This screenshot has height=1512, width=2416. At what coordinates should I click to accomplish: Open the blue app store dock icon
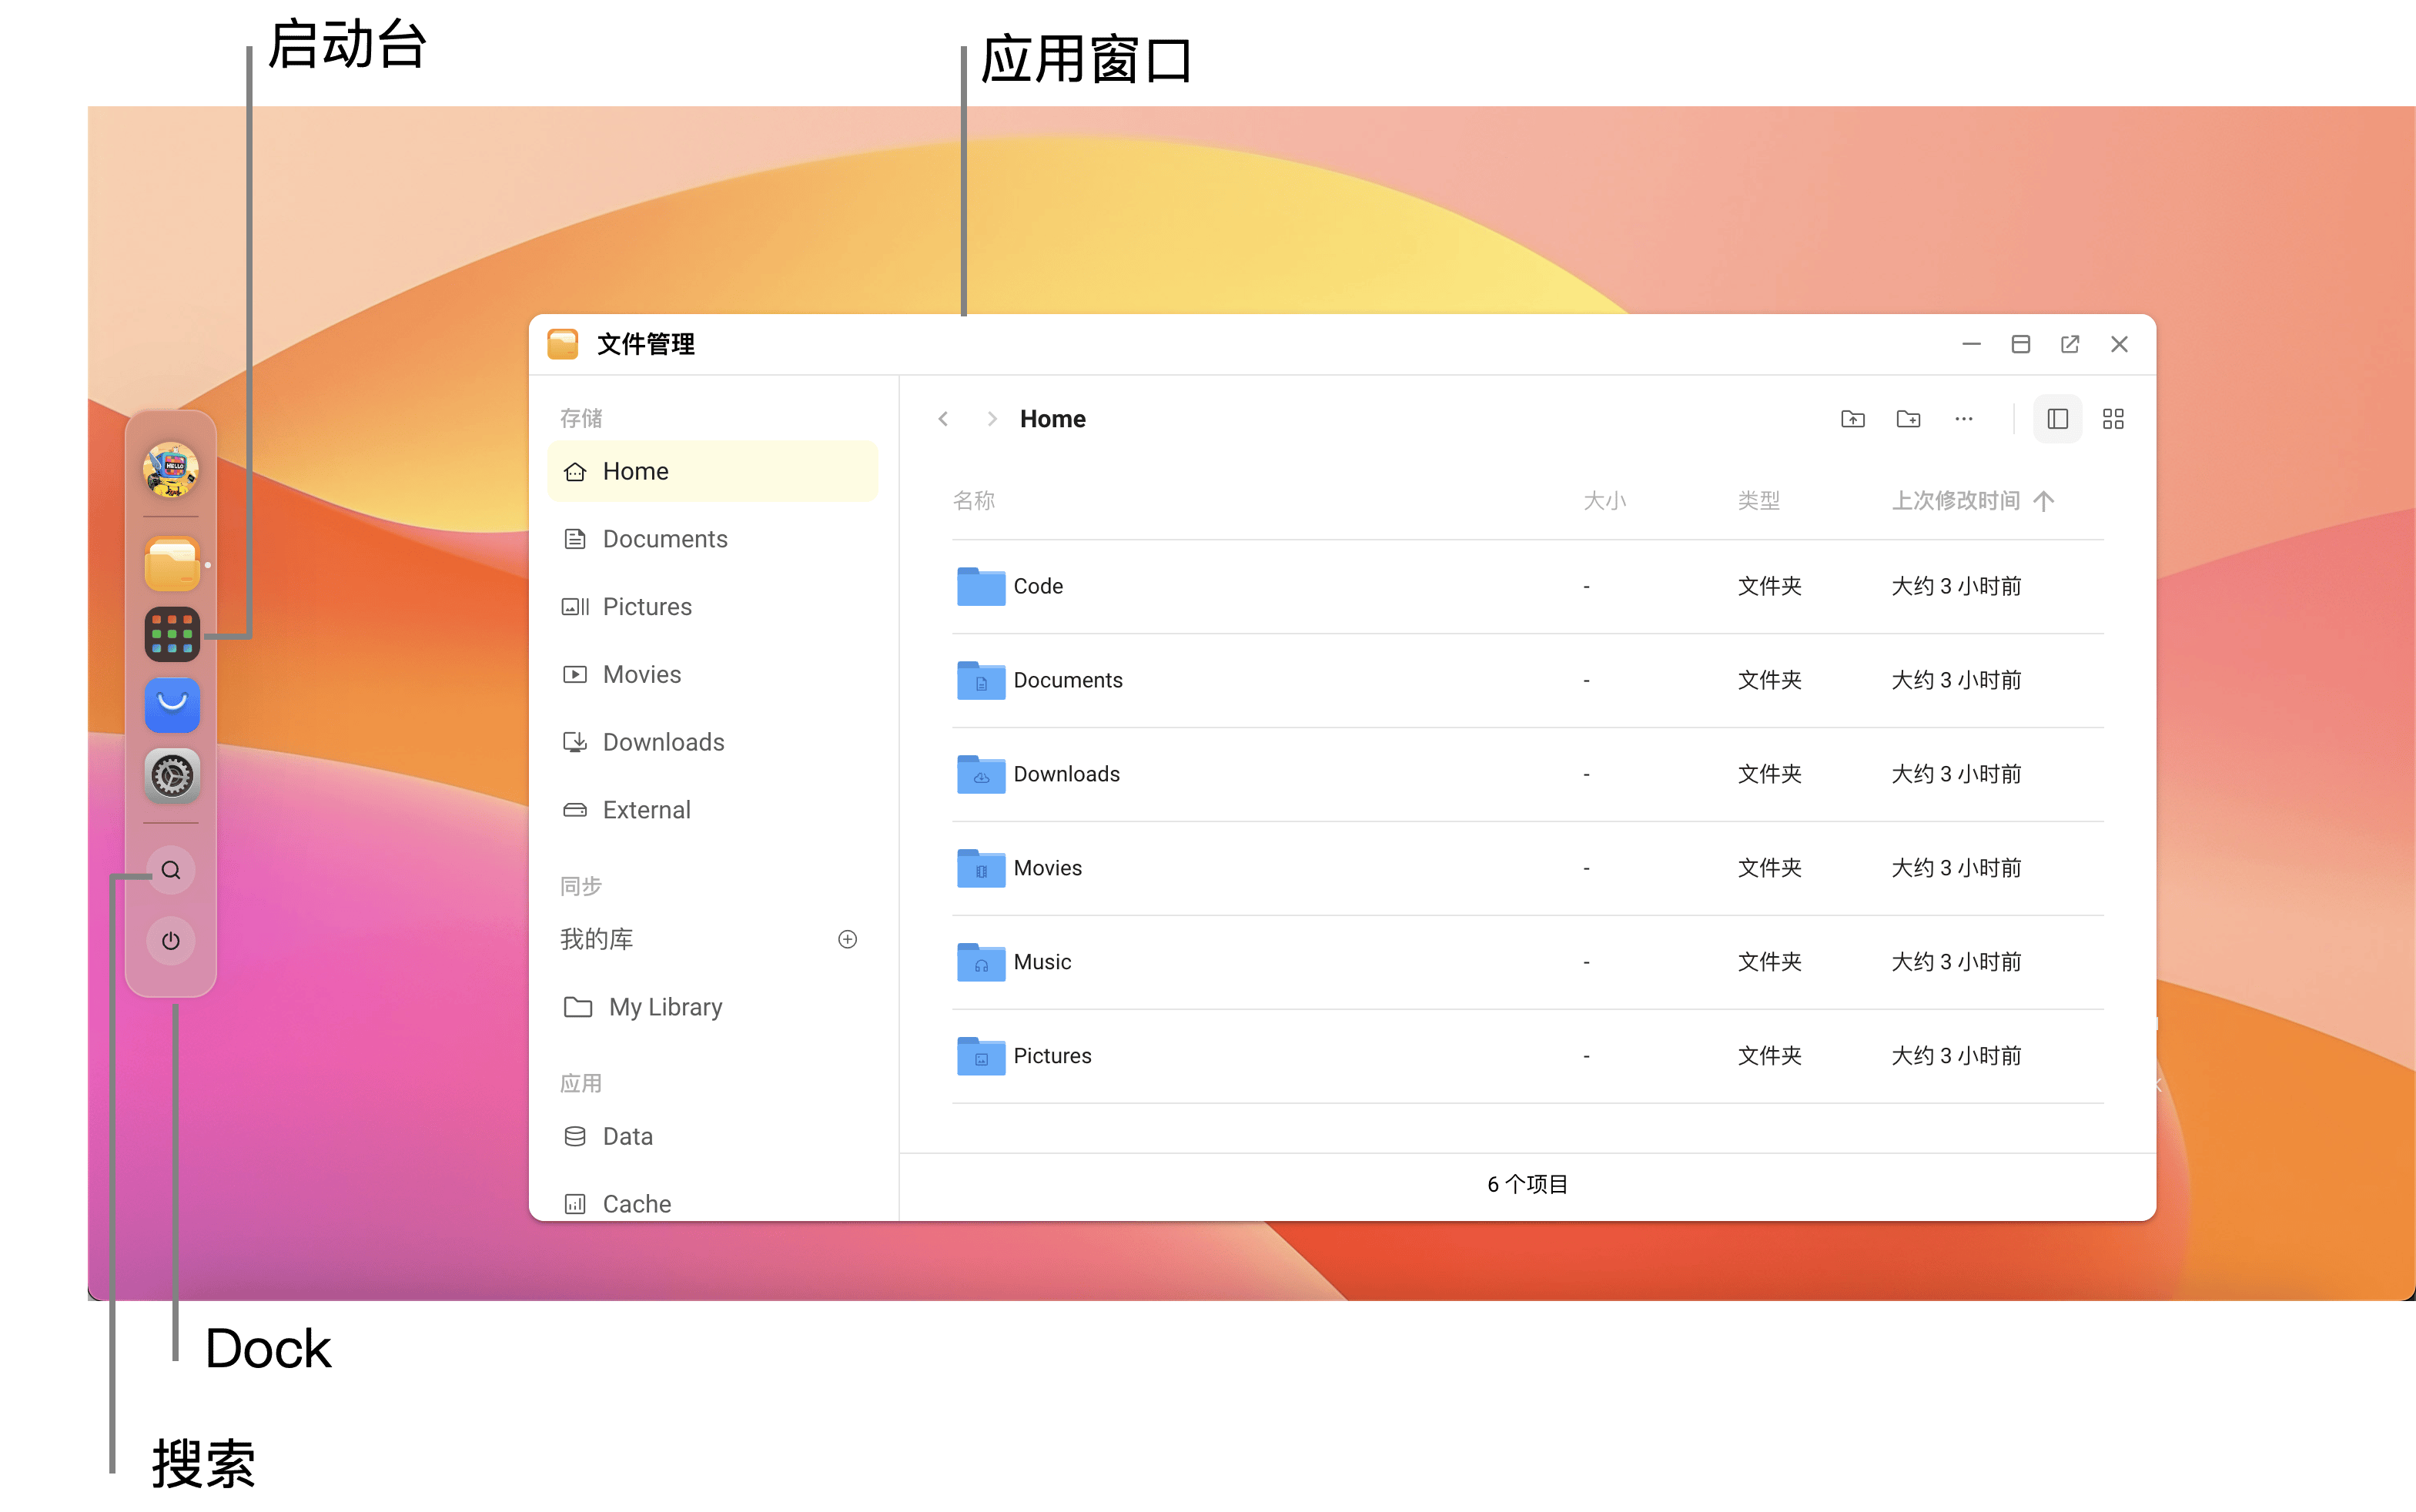click(172, 705)
